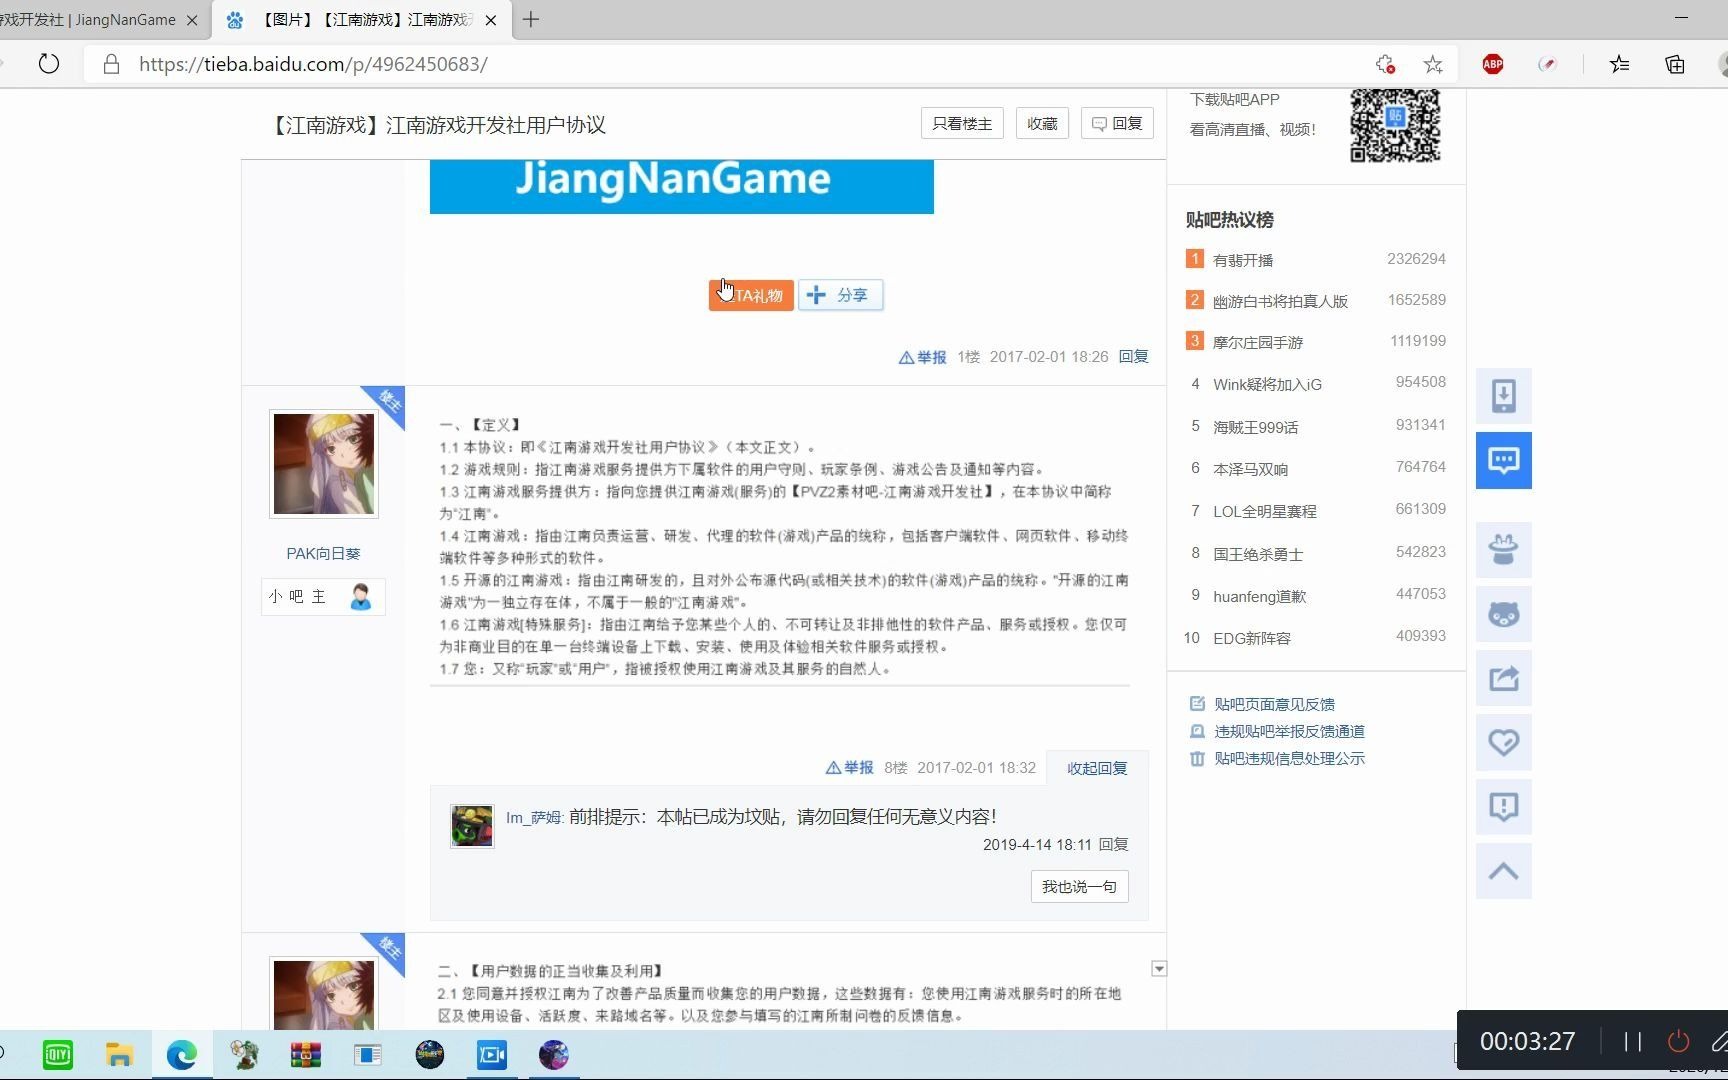Click the 小吧主 badge under PAK向日葵
Image resolution: width=1728 pixels, height=1080 pixels.
(323, 597)
